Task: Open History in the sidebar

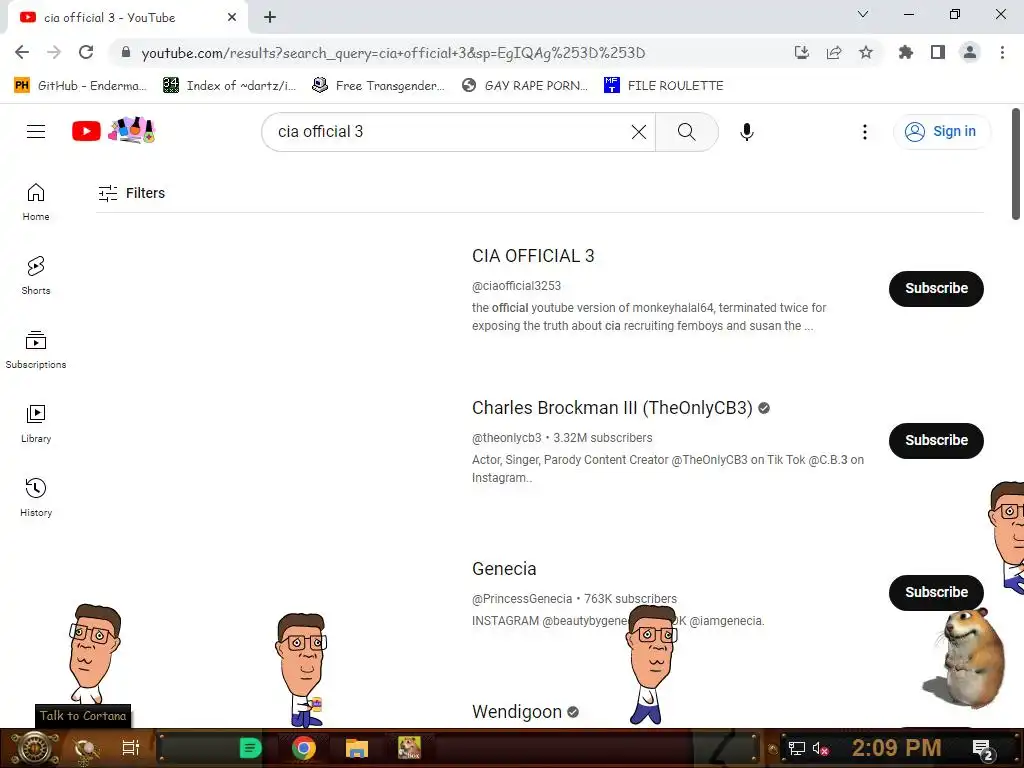Action: tap(36, 498)
